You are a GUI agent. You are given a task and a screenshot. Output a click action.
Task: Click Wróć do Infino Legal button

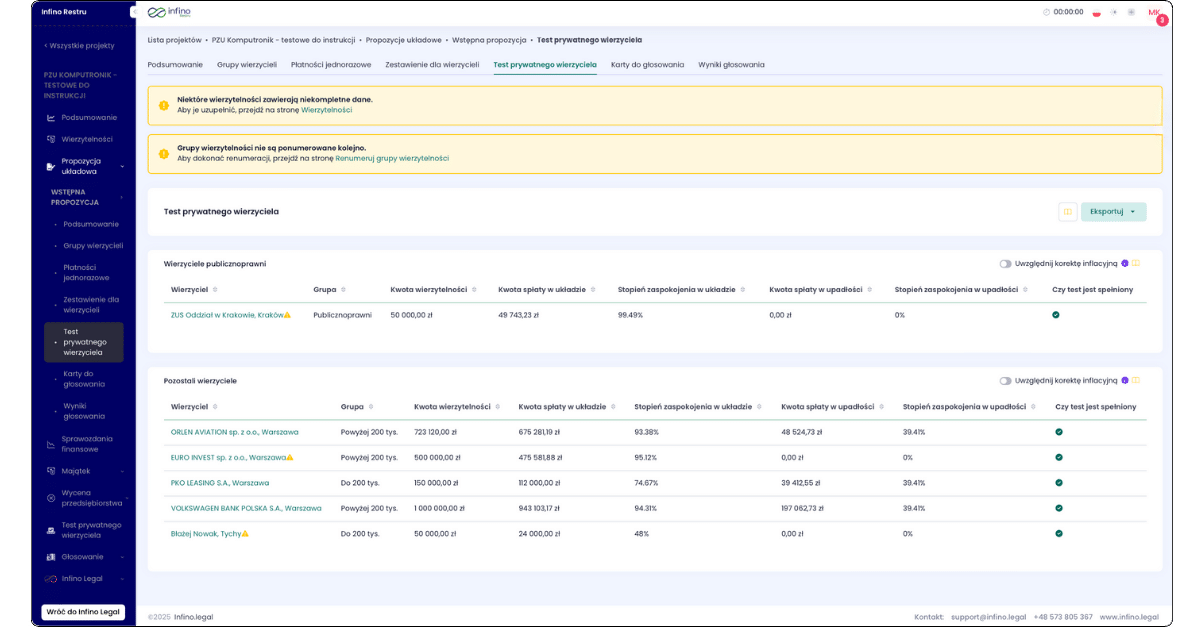[83, 612]
